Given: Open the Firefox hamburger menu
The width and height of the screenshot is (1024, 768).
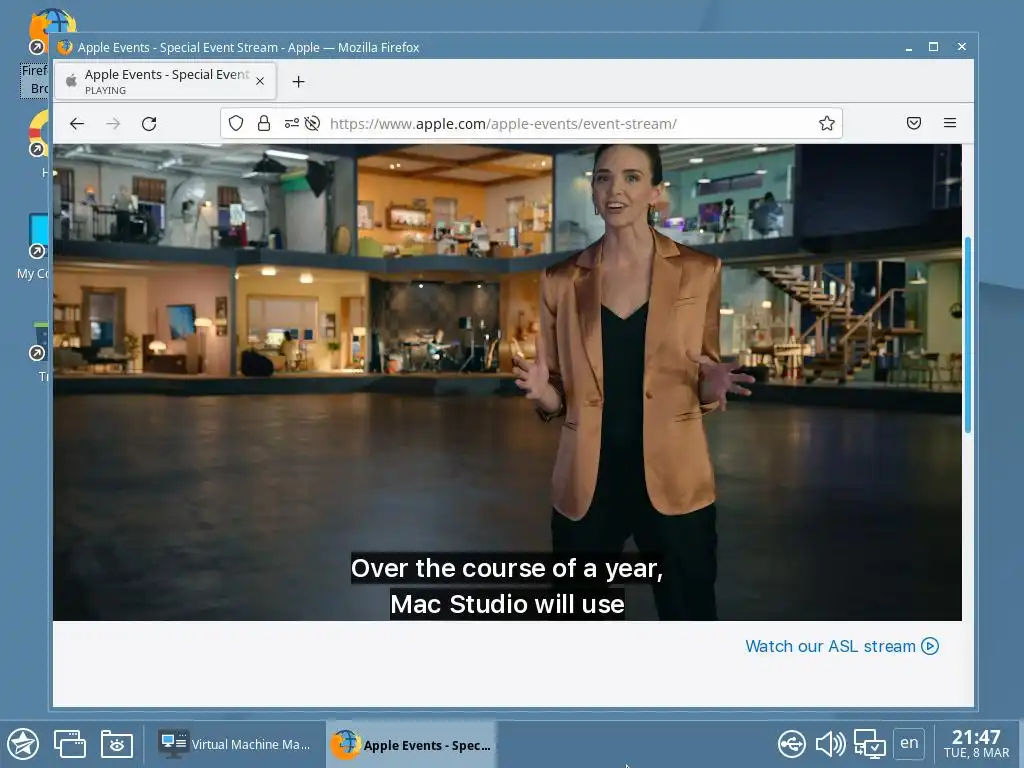Looking at the screenshot, I should click(950, 123).
